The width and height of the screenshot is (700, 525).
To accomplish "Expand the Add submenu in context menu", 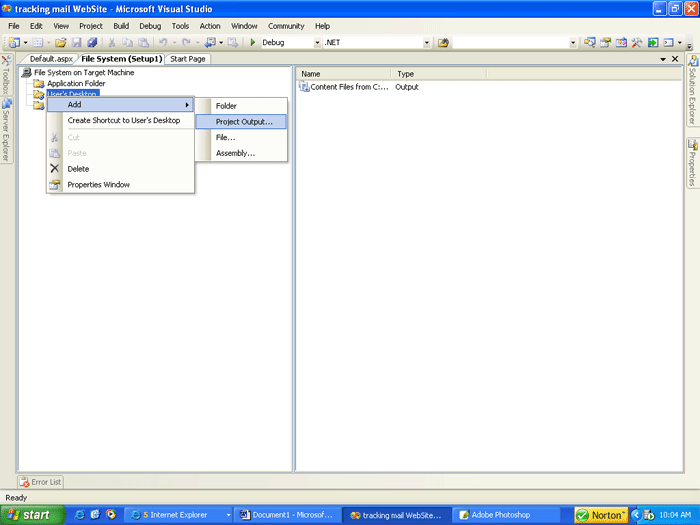I will 120,104.
